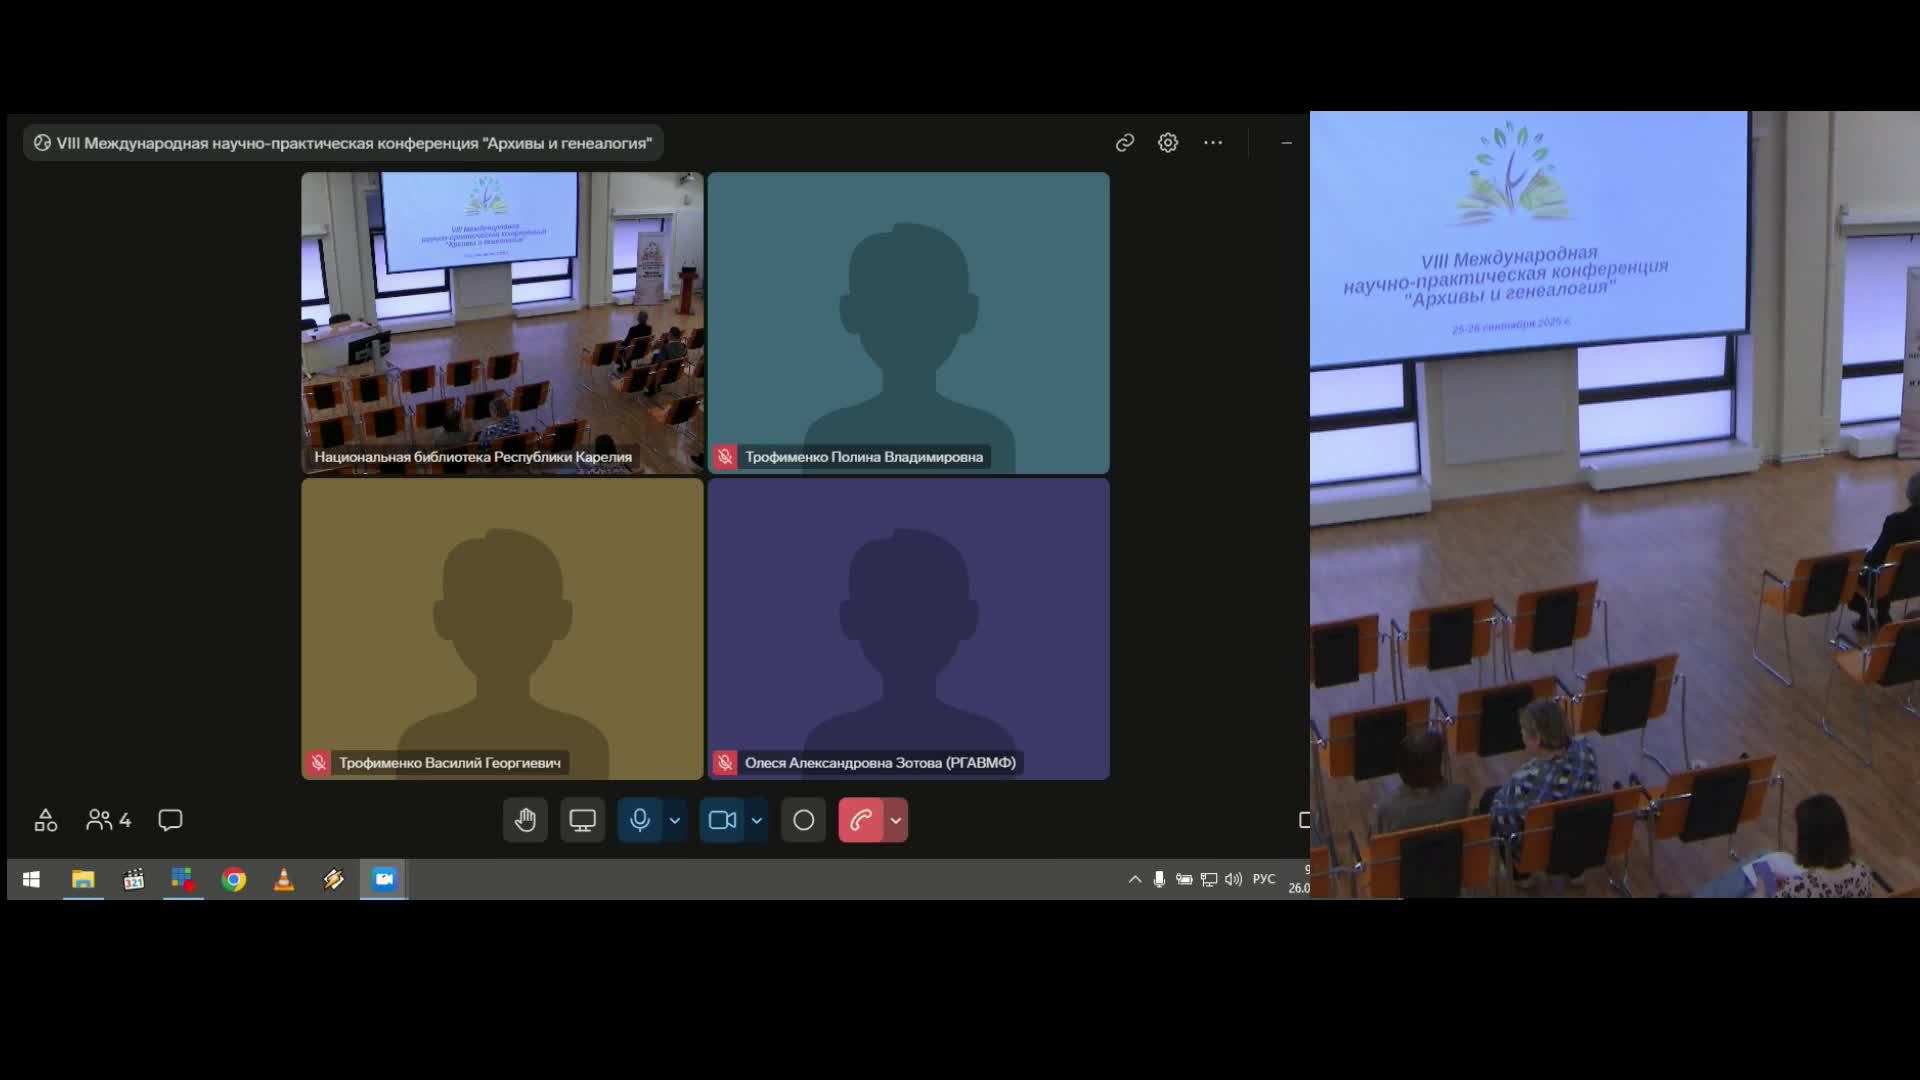Toggle the microphone on or off

(640, 821)
